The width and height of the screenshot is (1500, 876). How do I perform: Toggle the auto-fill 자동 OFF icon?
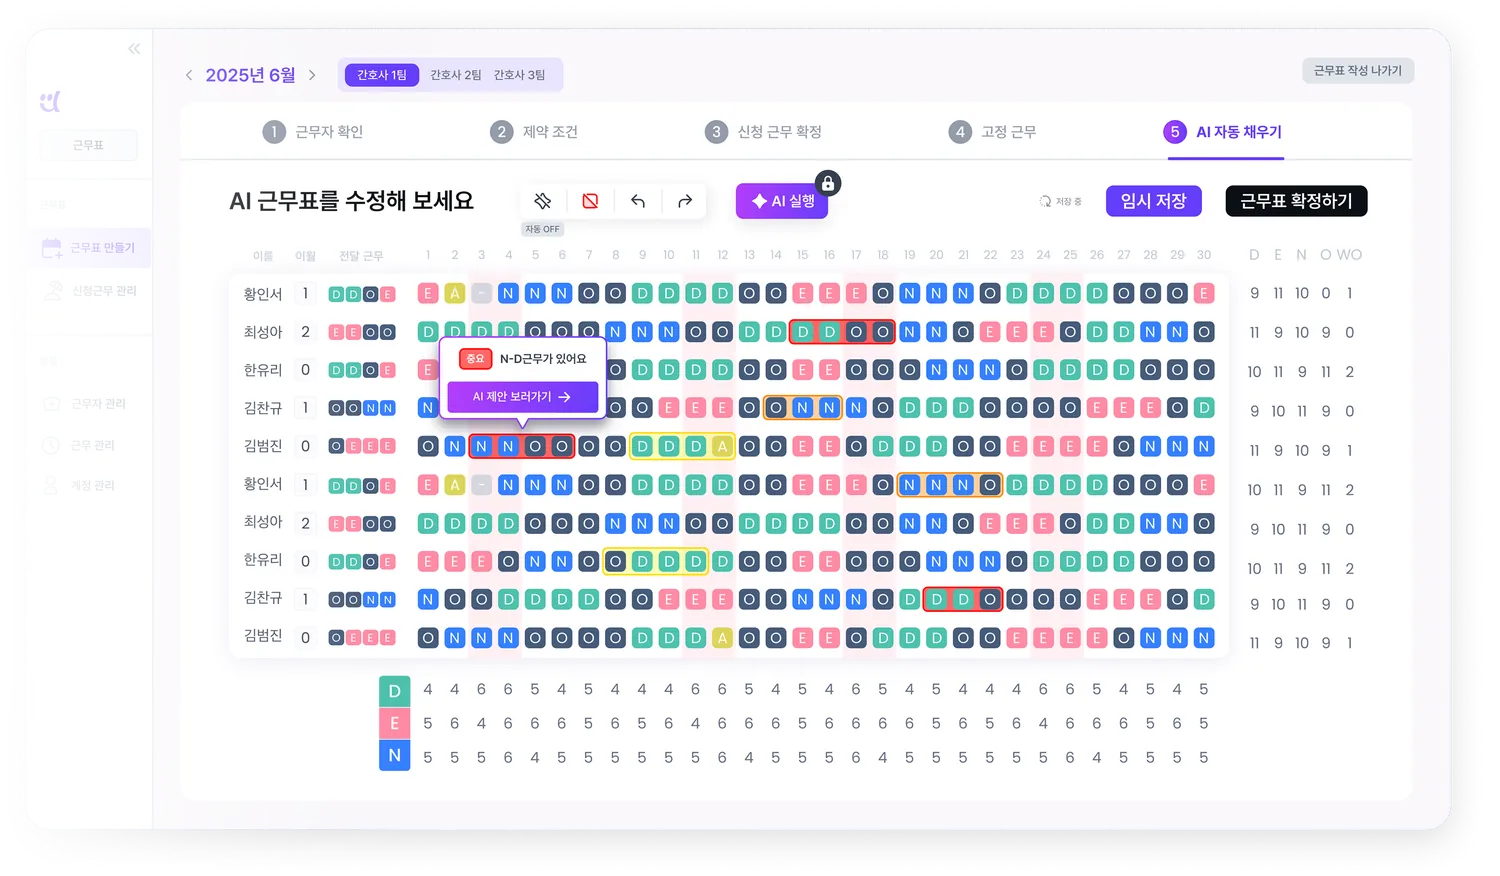click(543, 201)
